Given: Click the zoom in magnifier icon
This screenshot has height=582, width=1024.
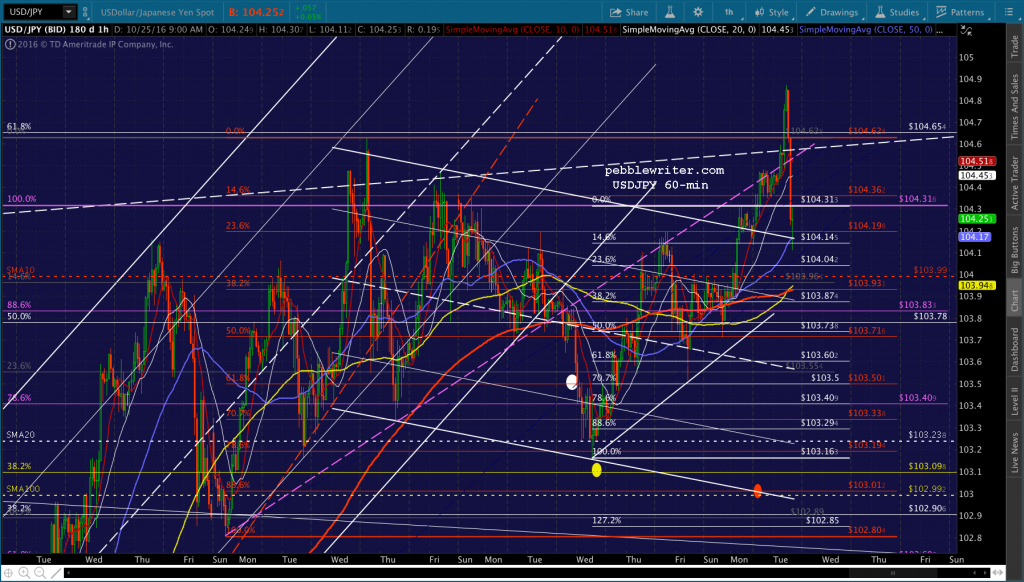Looking at the screenshot, I should (24, 573).
